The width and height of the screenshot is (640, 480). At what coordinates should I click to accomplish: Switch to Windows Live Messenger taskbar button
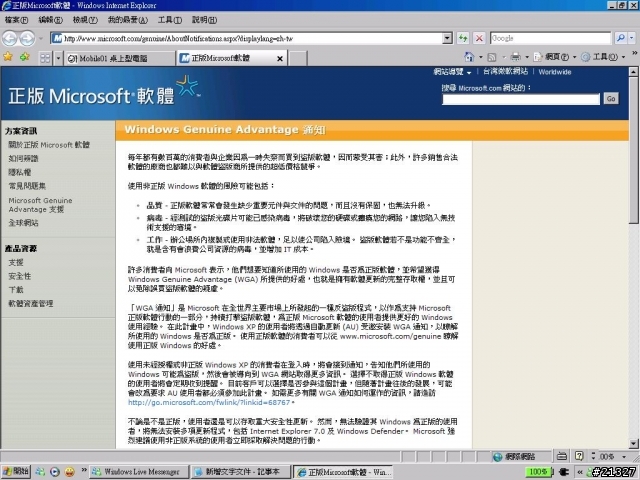pos(139,472)
